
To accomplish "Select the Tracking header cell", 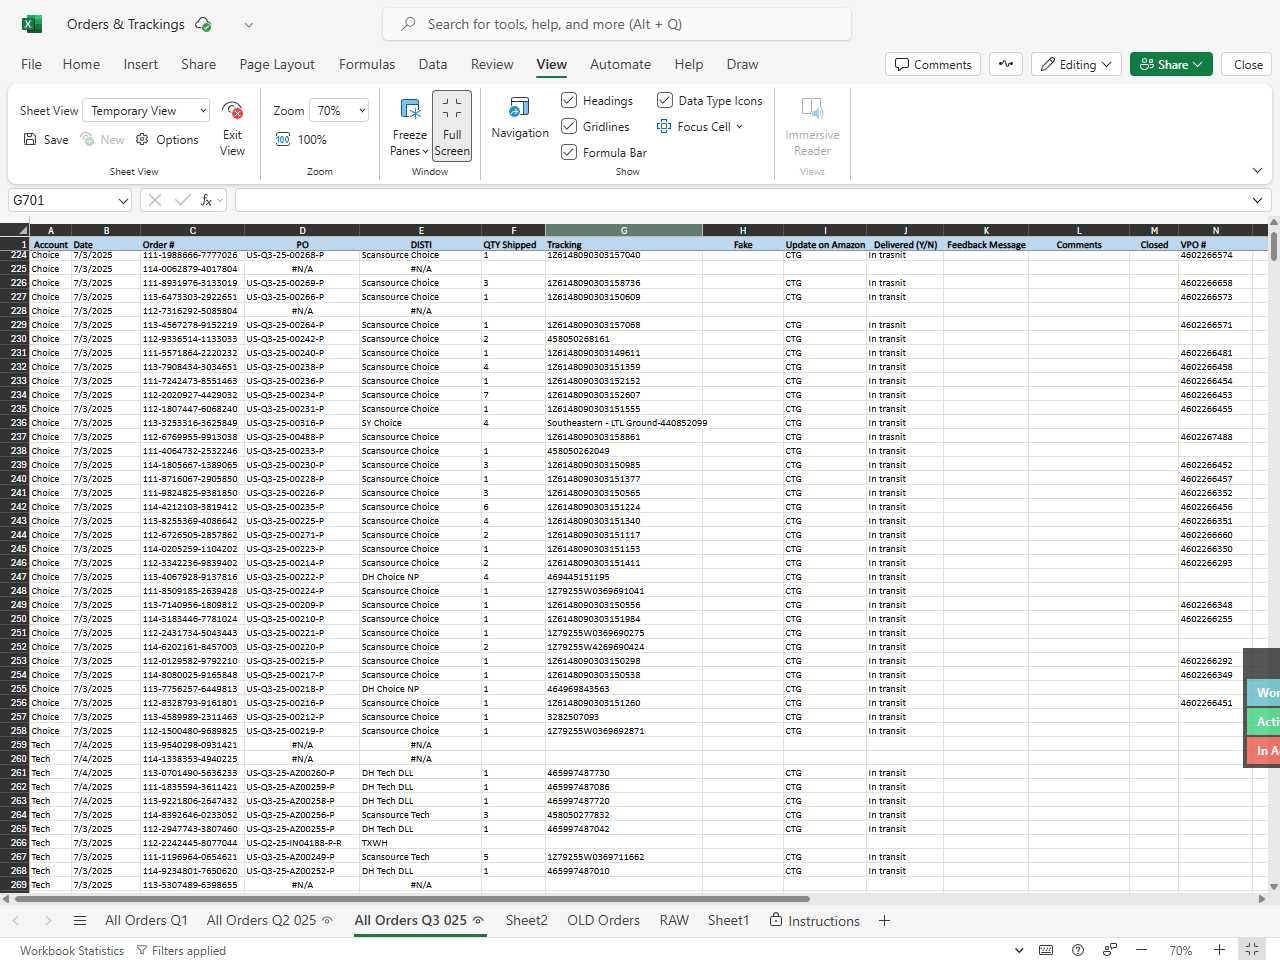I will pos(624,244).
